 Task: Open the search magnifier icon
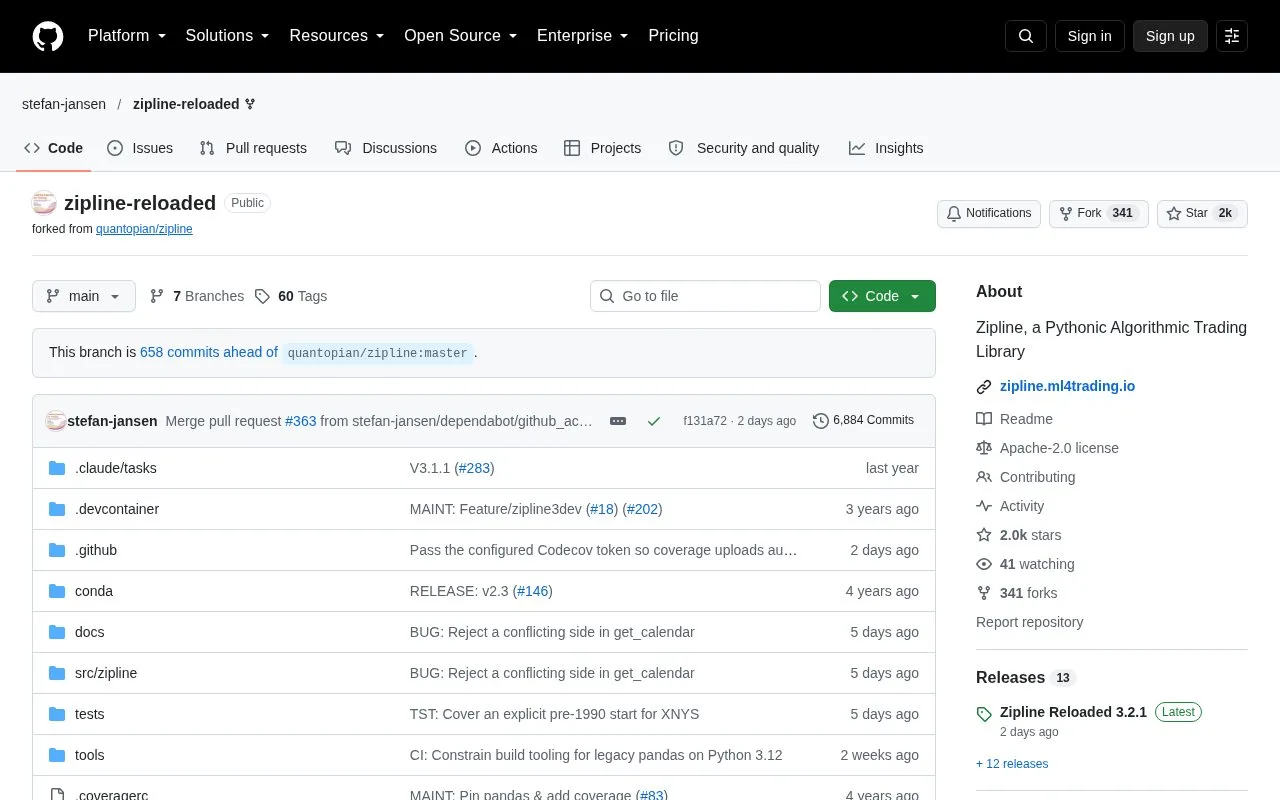tap(1026, 36)
